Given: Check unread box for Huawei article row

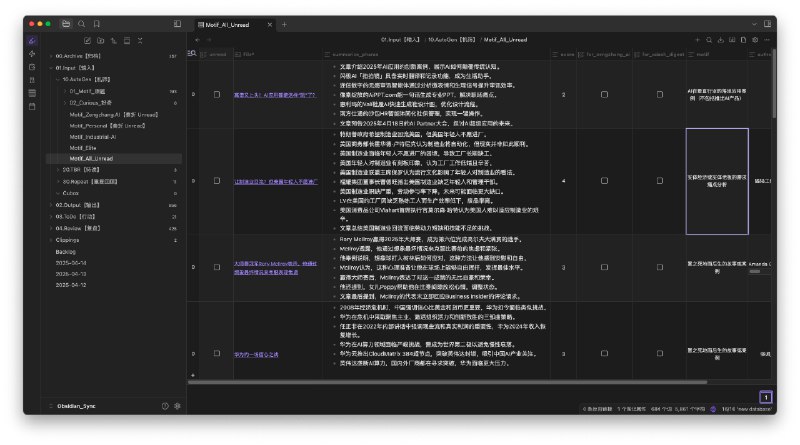Looking at the screenshot, I should (217, 353).
